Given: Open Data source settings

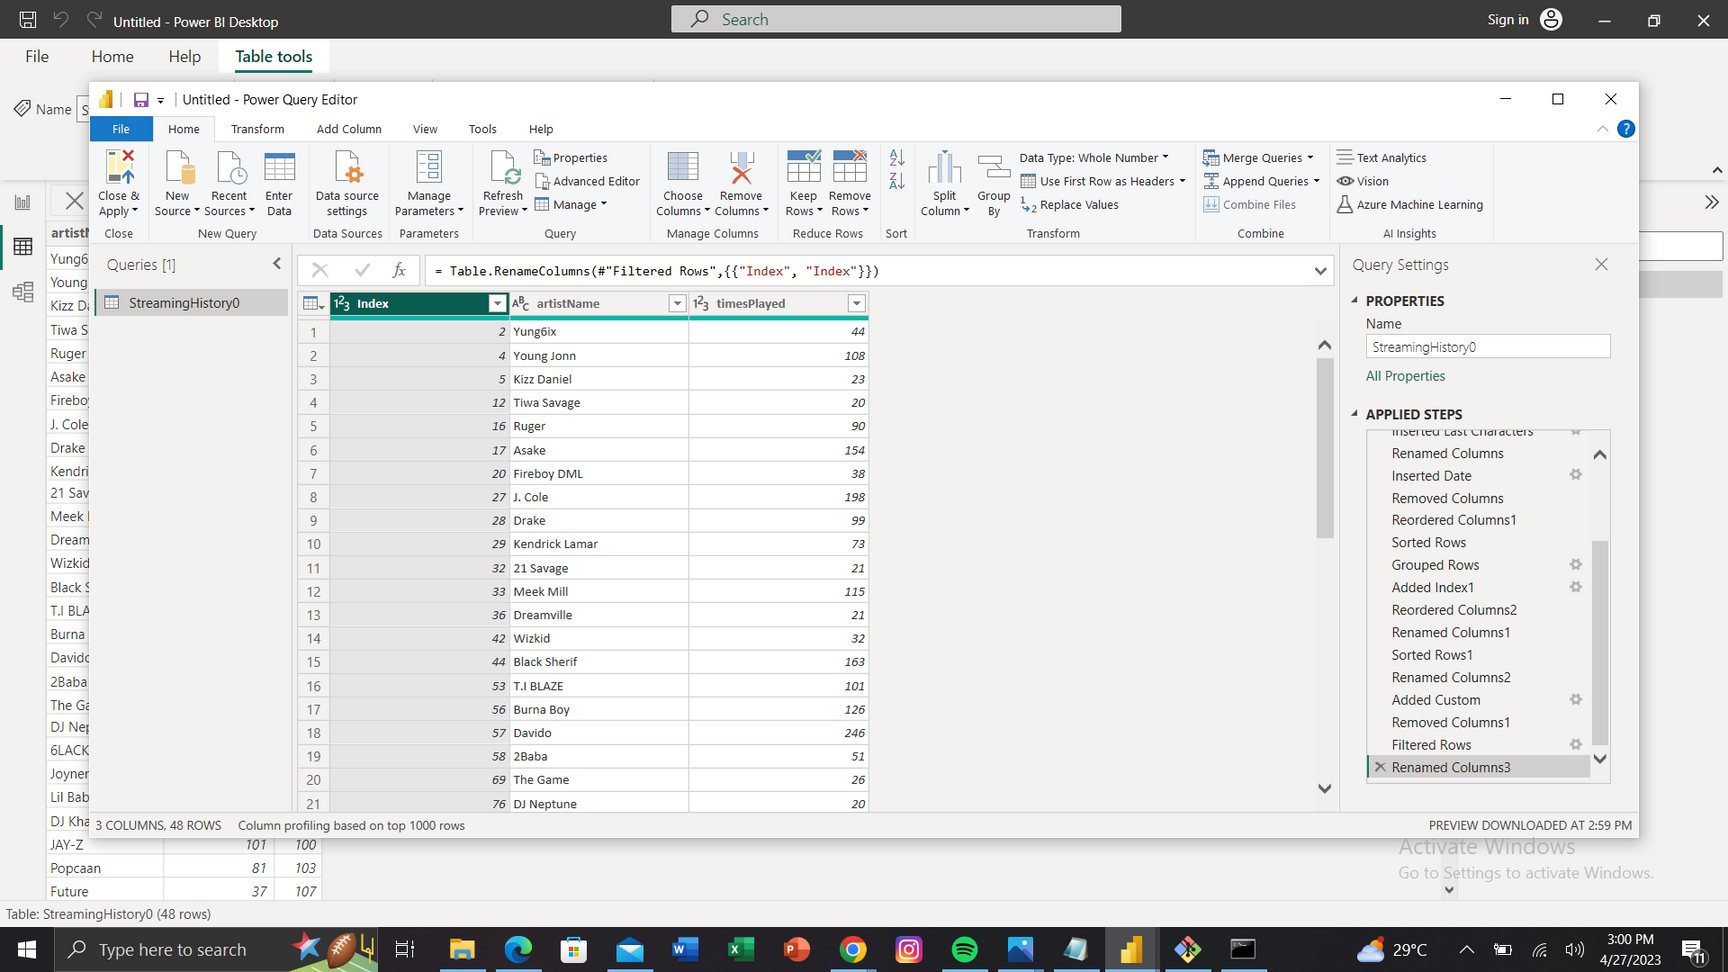Looking at the screenshot, I should point(347,183).
